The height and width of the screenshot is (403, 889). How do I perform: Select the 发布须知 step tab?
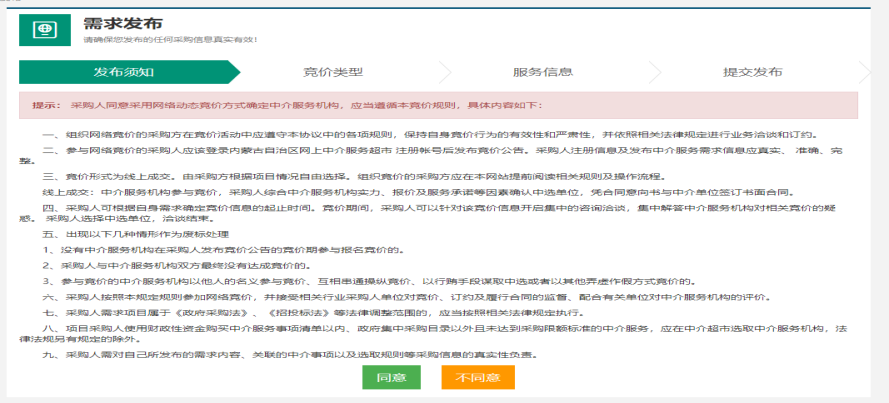[124, 72]
